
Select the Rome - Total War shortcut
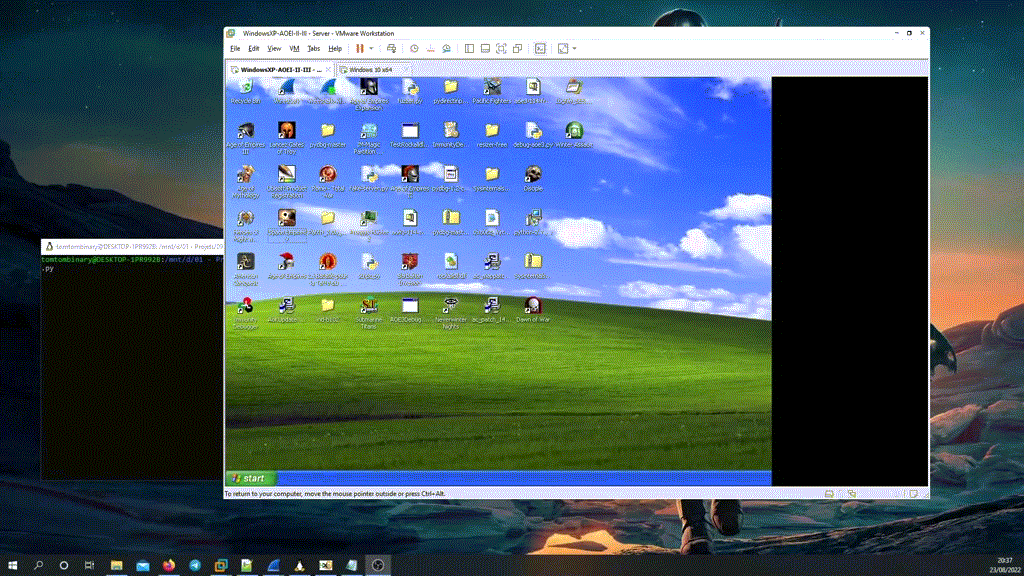coord(328,182)
